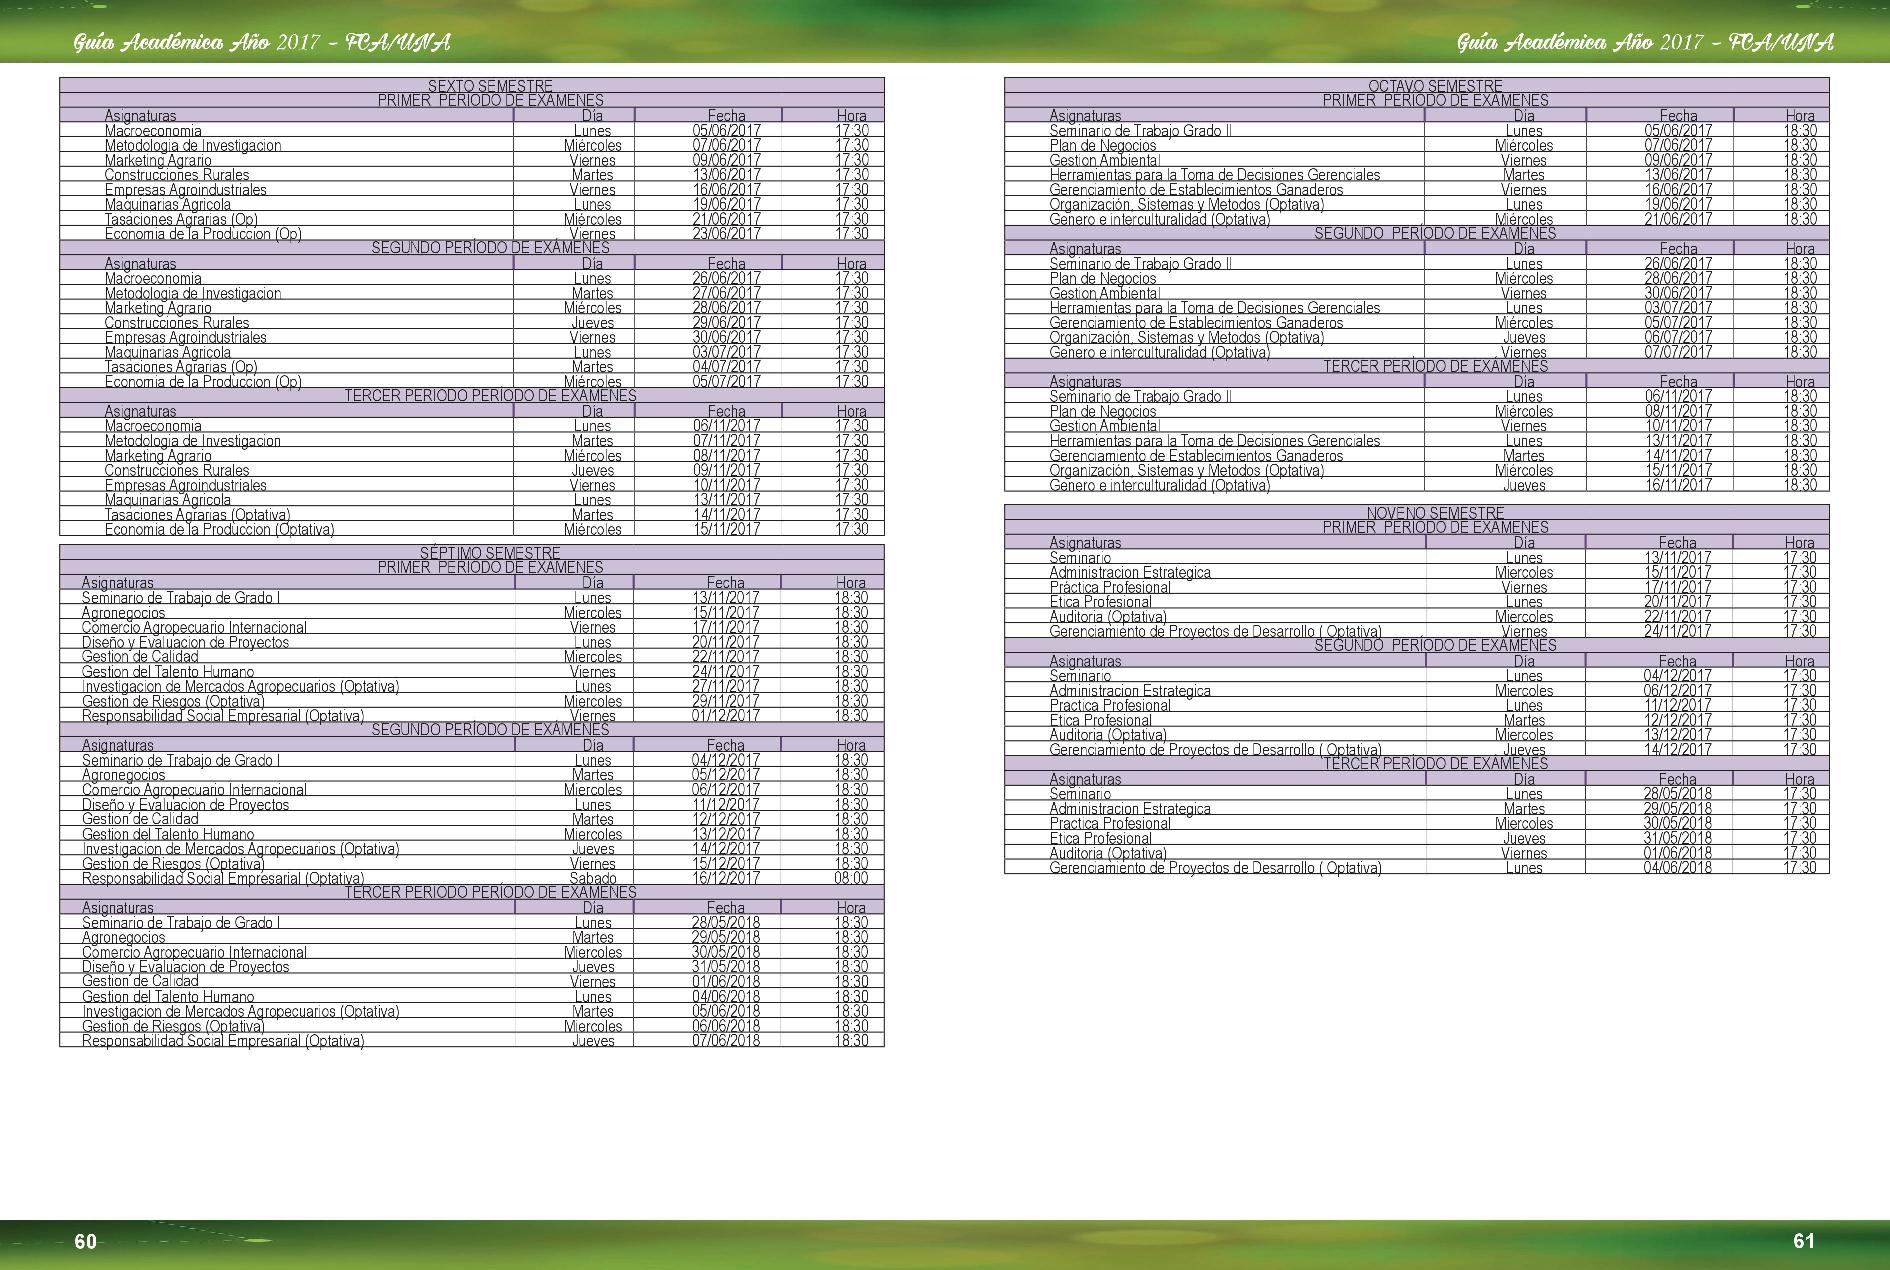Select the date 15/12/2017
The image size is (1890, 1270).
[x=726, y=863]
